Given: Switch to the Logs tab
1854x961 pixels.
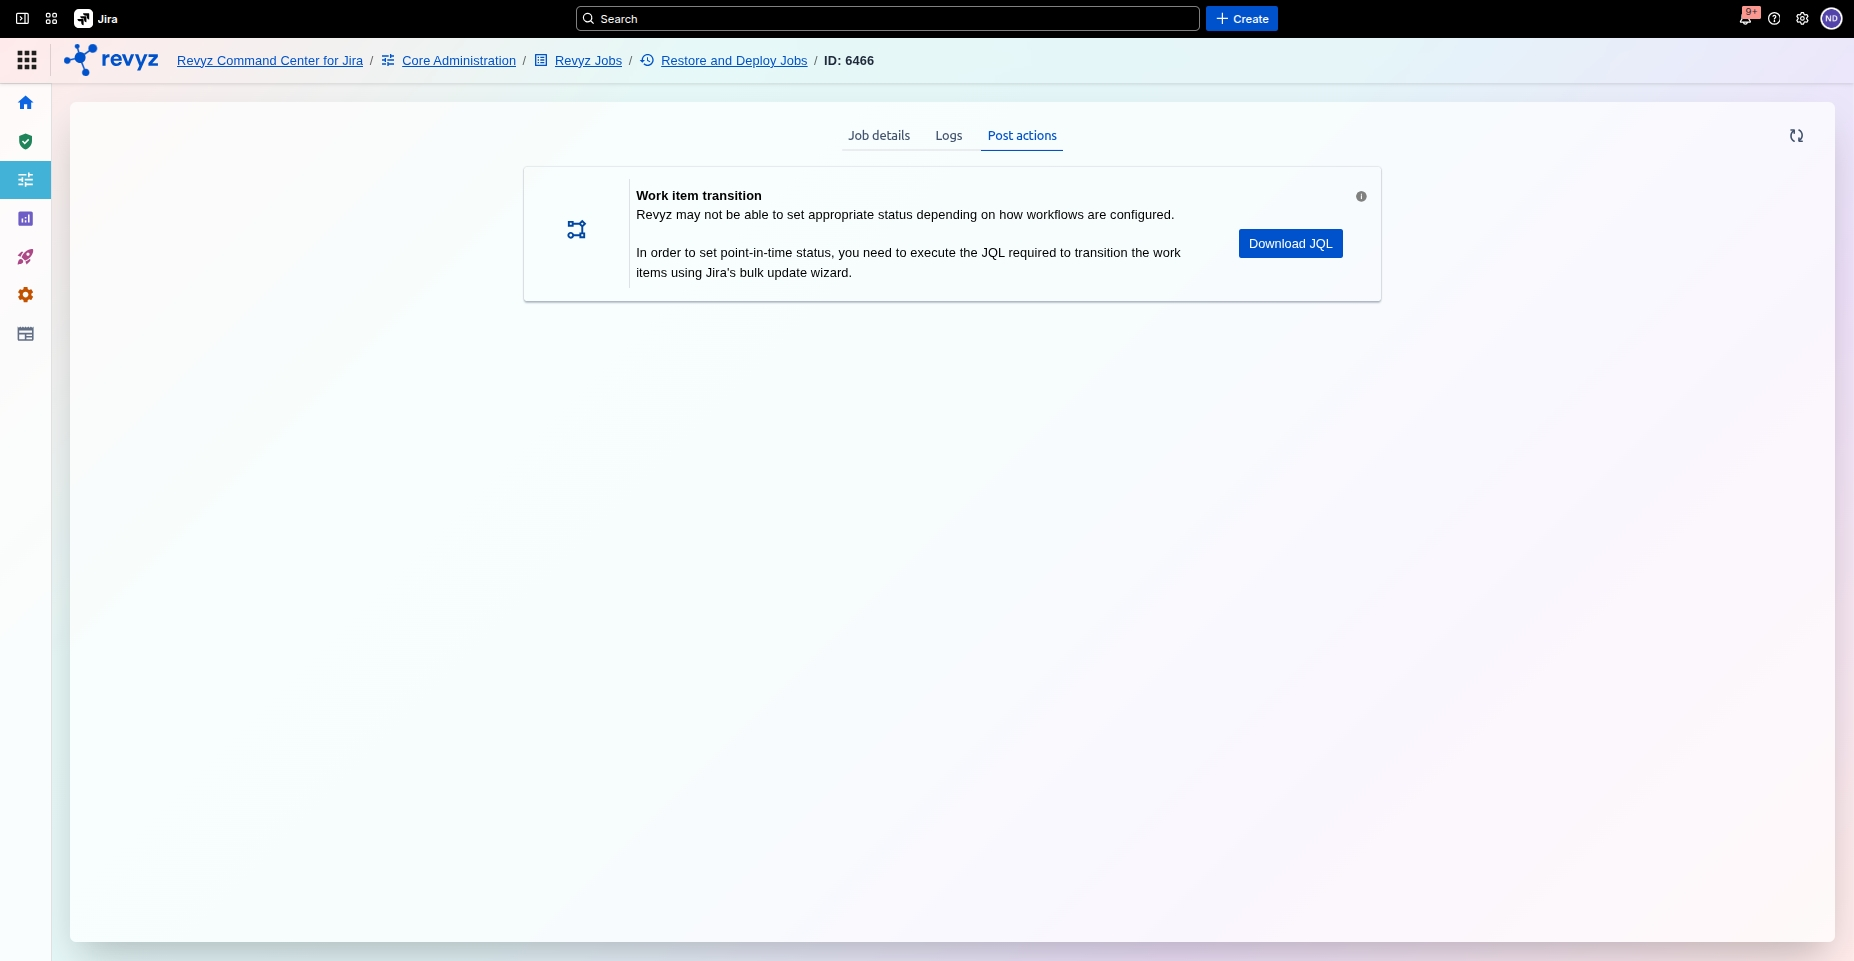Looking at the screenshot, I should 949,136.
